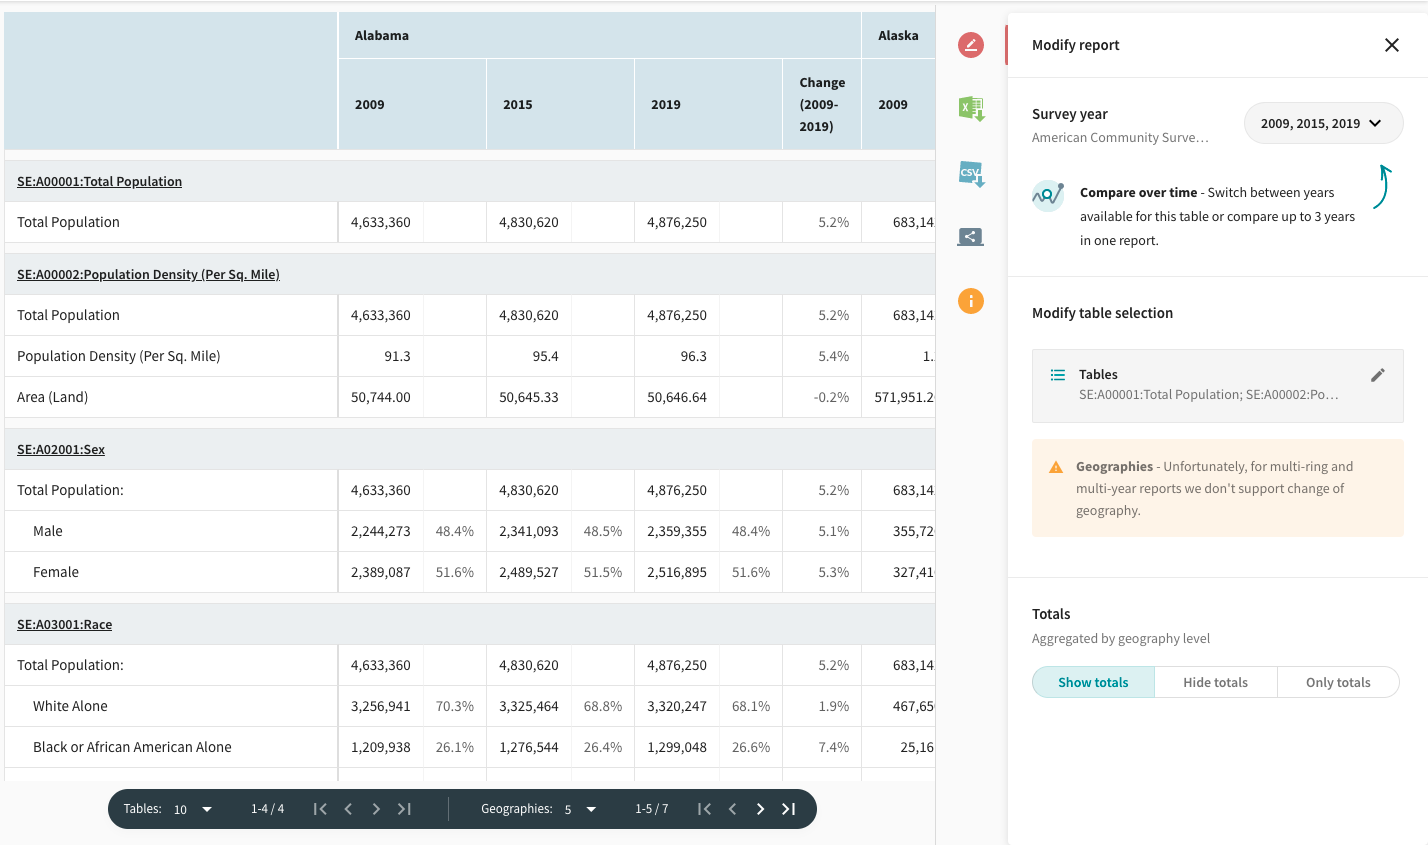The height and width of the screenshot is (845, 1428).
Task: Open SE:A00001:Total Population table link
Action: pyautogui.click(x=99, y=182)
